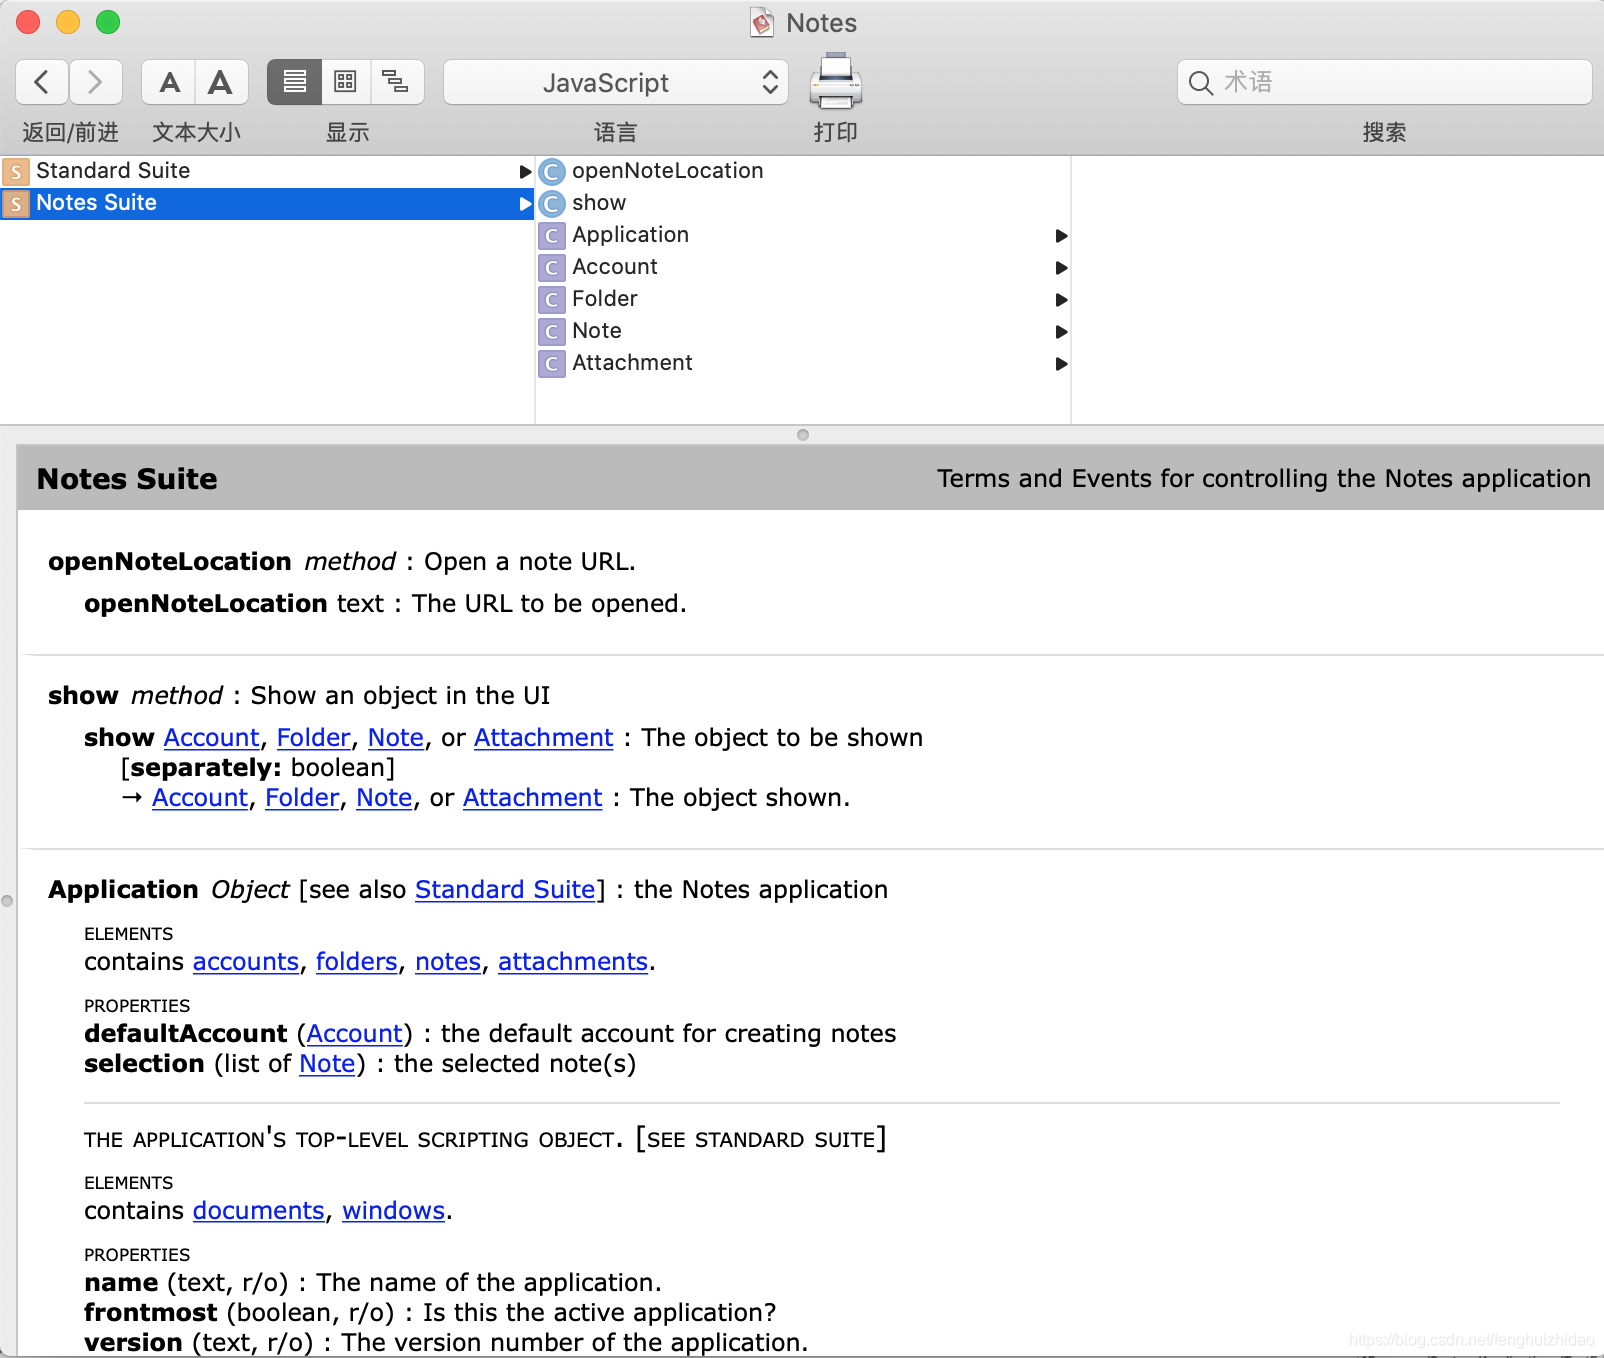Select Standard Suite in the suite list

267,171
